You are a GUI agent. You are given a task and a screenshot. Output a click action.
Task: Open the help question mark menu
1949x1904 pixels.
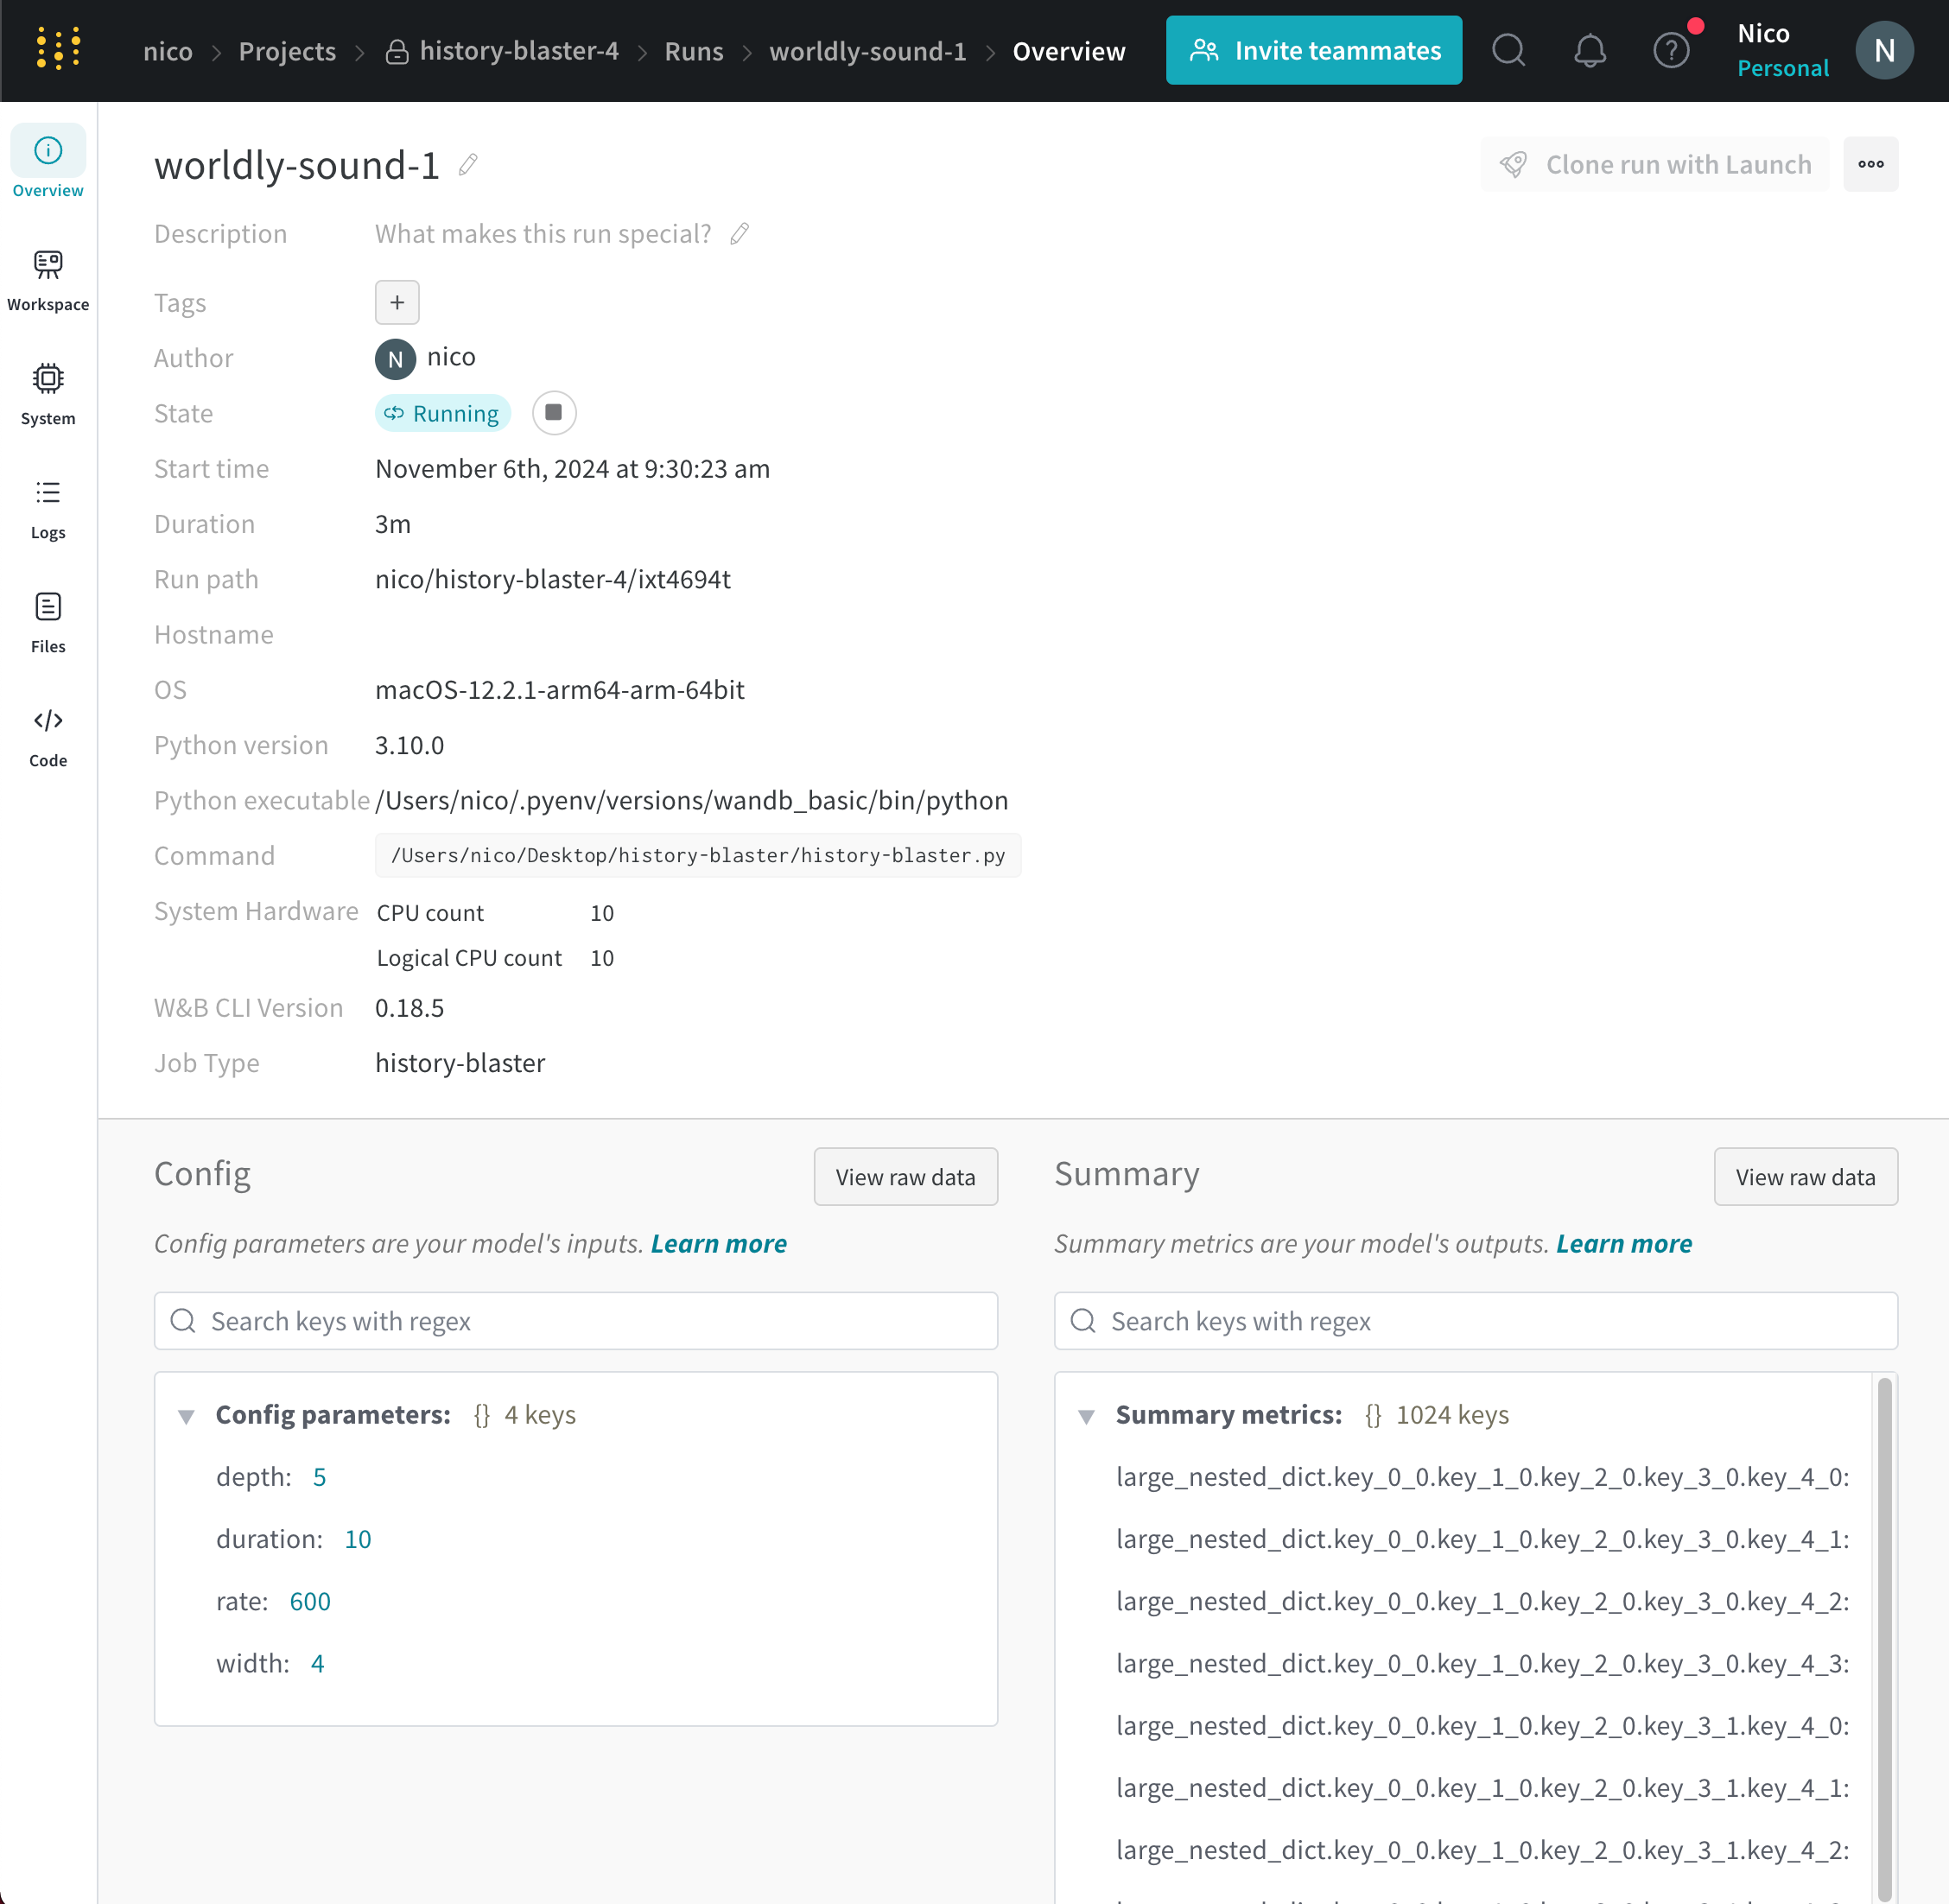point(1670,50)
